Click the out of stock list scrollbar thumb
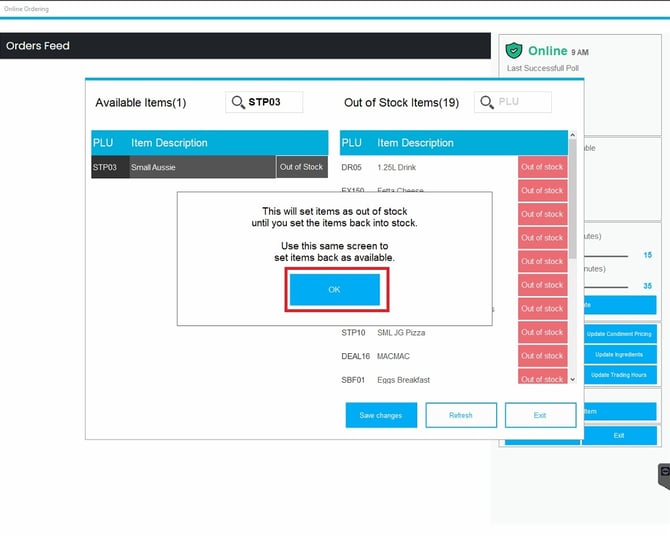This screenshot has height=538, width=670. [x=573, y=200]
